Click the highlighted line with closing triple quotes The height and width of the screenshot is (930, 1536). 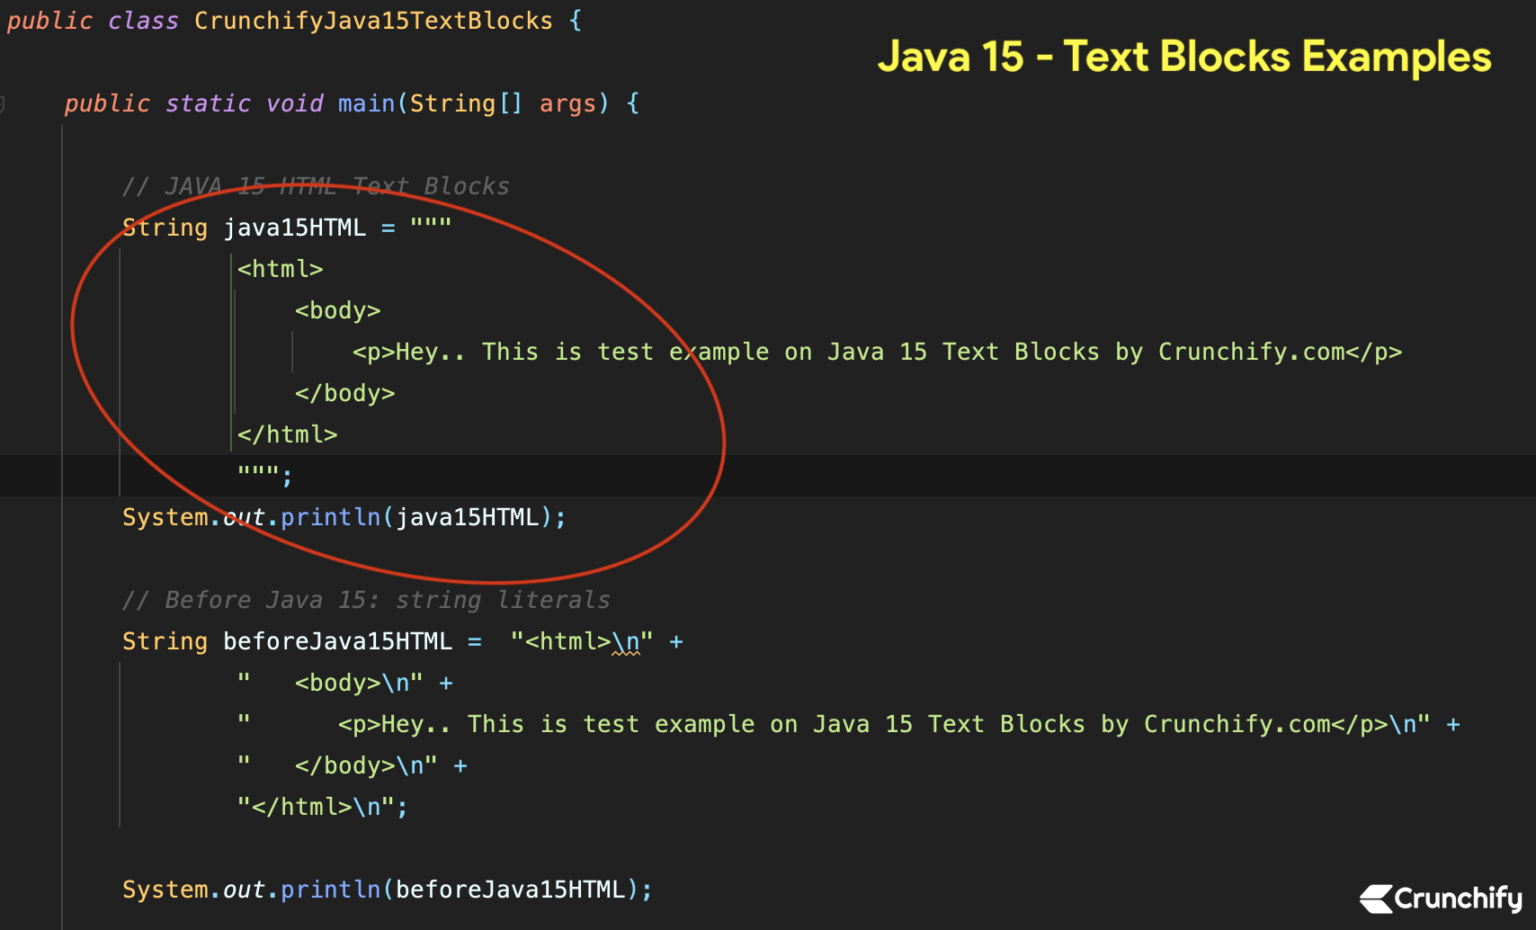(x=263, y=472)
